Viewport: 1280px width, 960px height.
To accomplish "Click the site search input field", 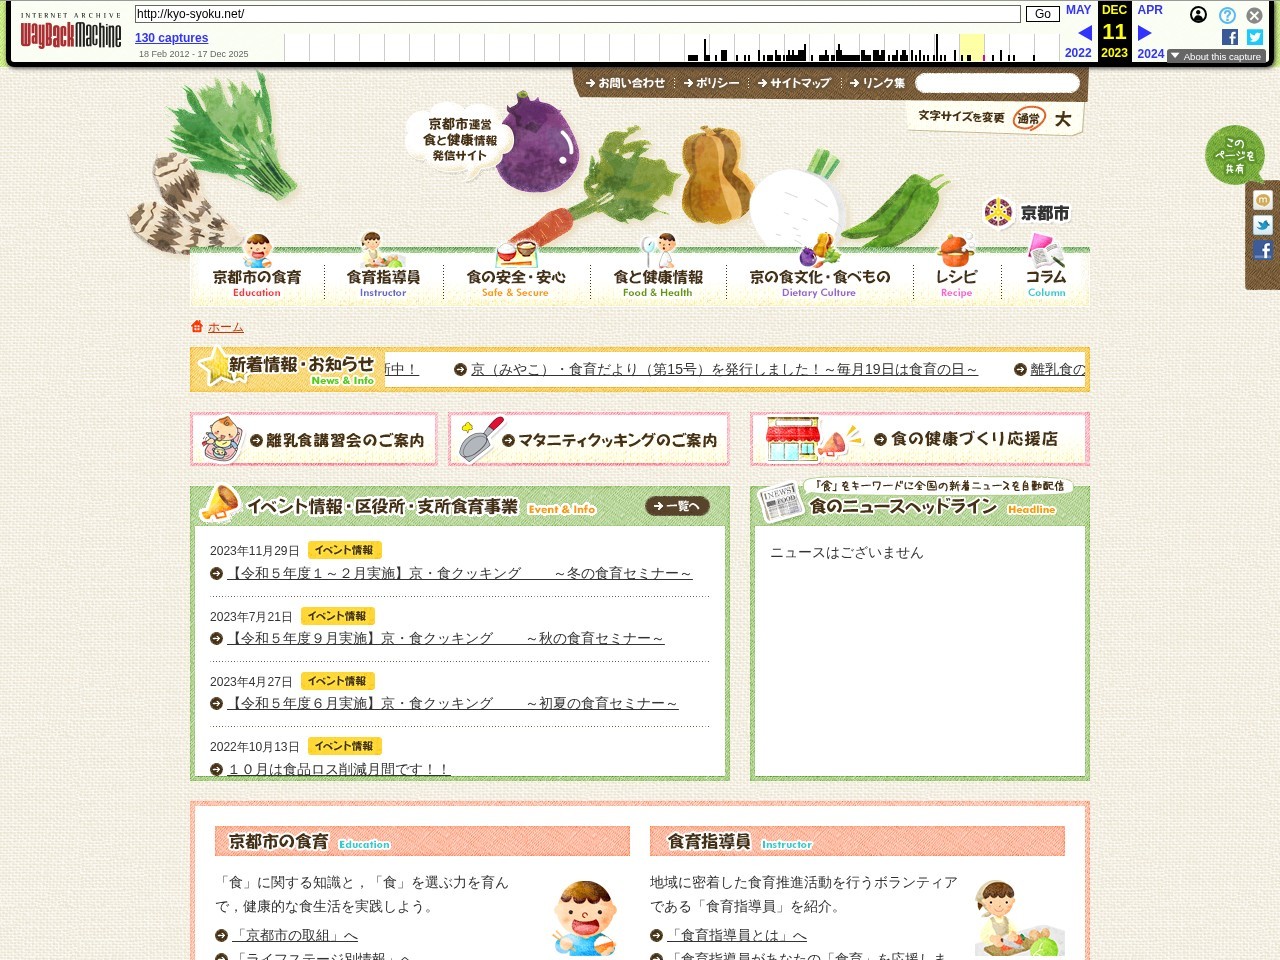I will point(997,83).
